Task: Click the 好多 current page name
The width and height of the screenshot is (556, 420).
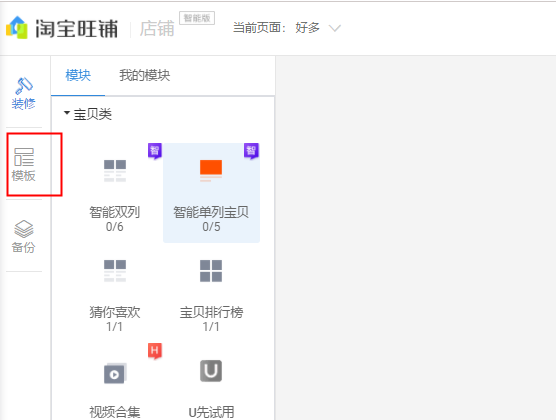Action: pos(307,27)
